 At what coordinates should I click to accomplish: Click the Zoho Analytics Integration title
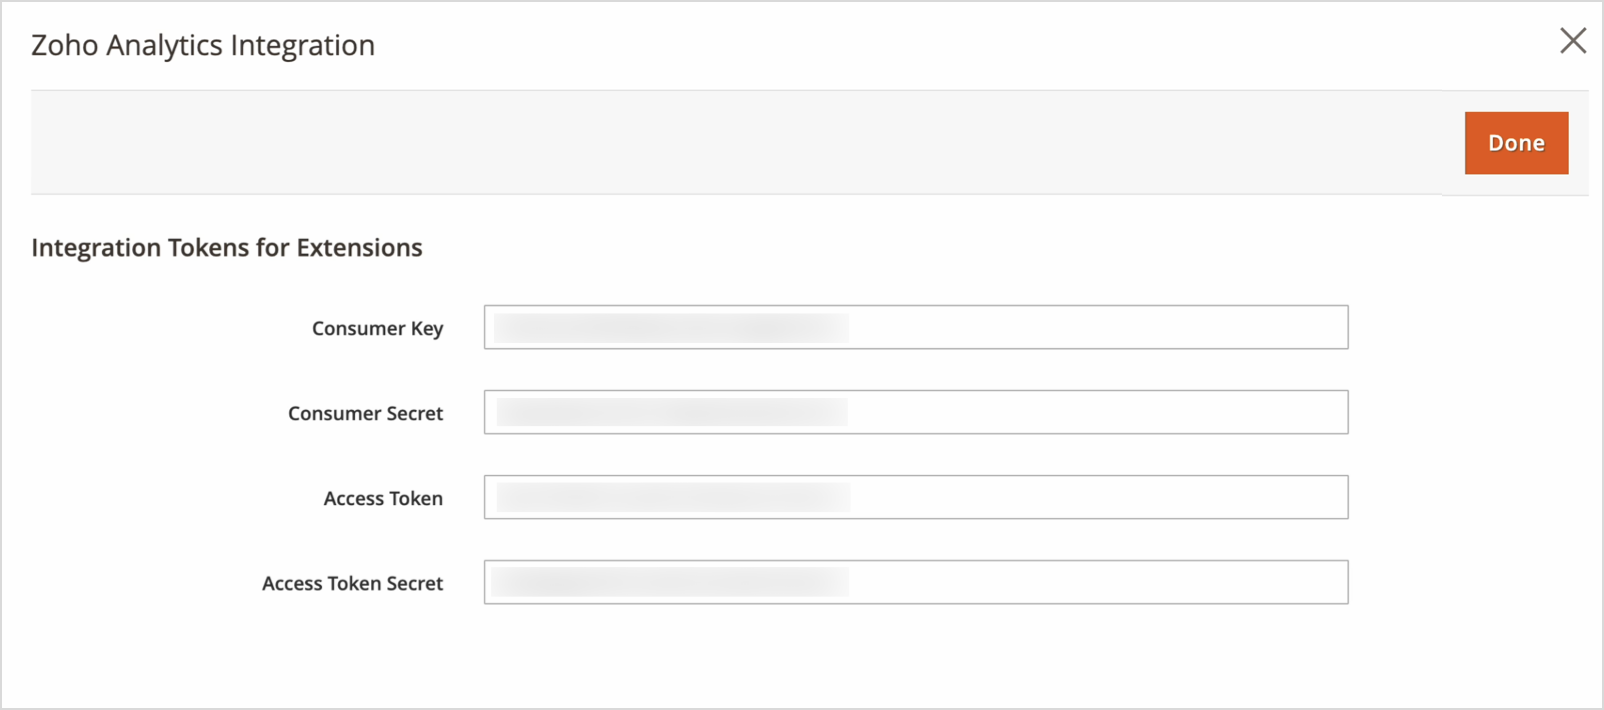point(203,45)
